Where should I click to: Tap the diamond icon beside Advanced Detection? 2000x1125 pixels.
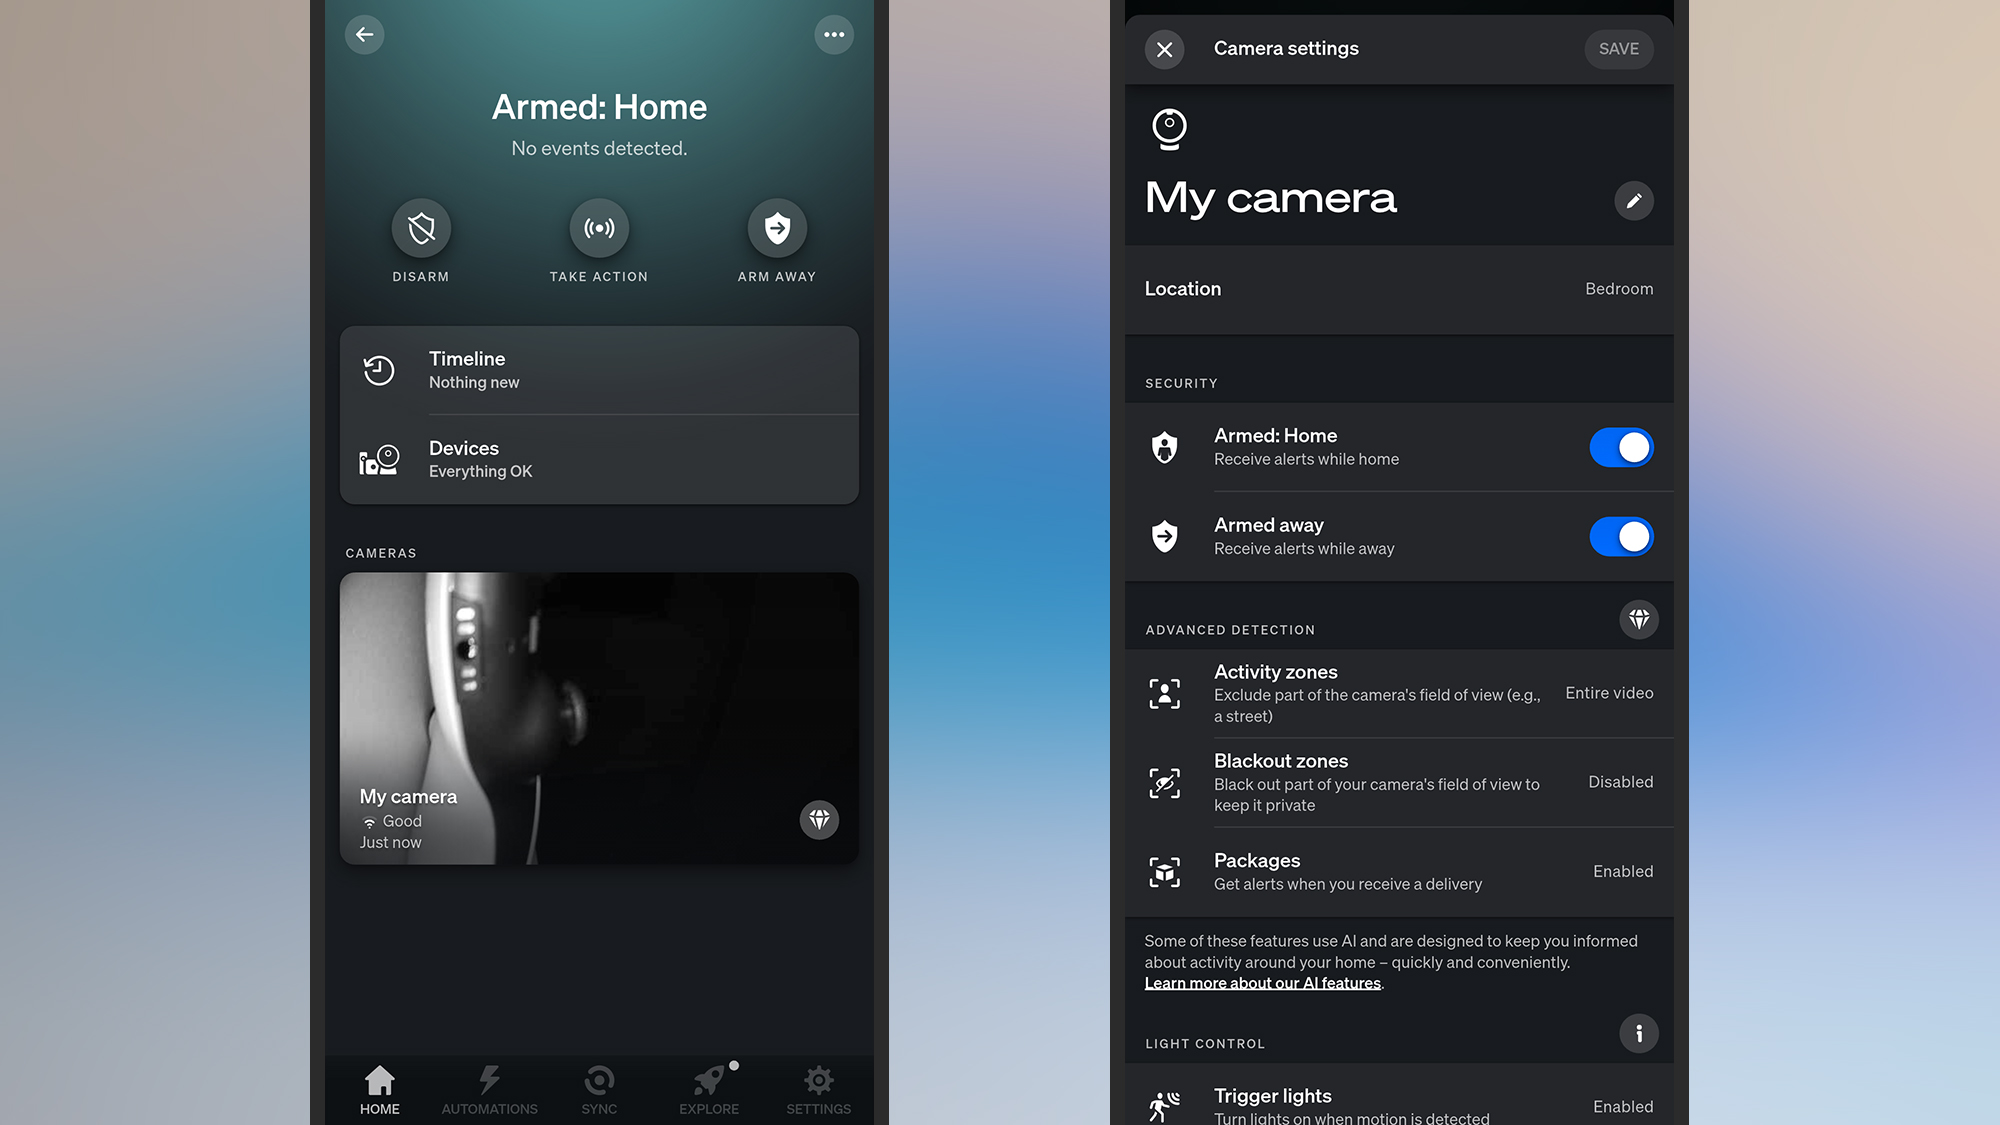[x=1639, y=619]
